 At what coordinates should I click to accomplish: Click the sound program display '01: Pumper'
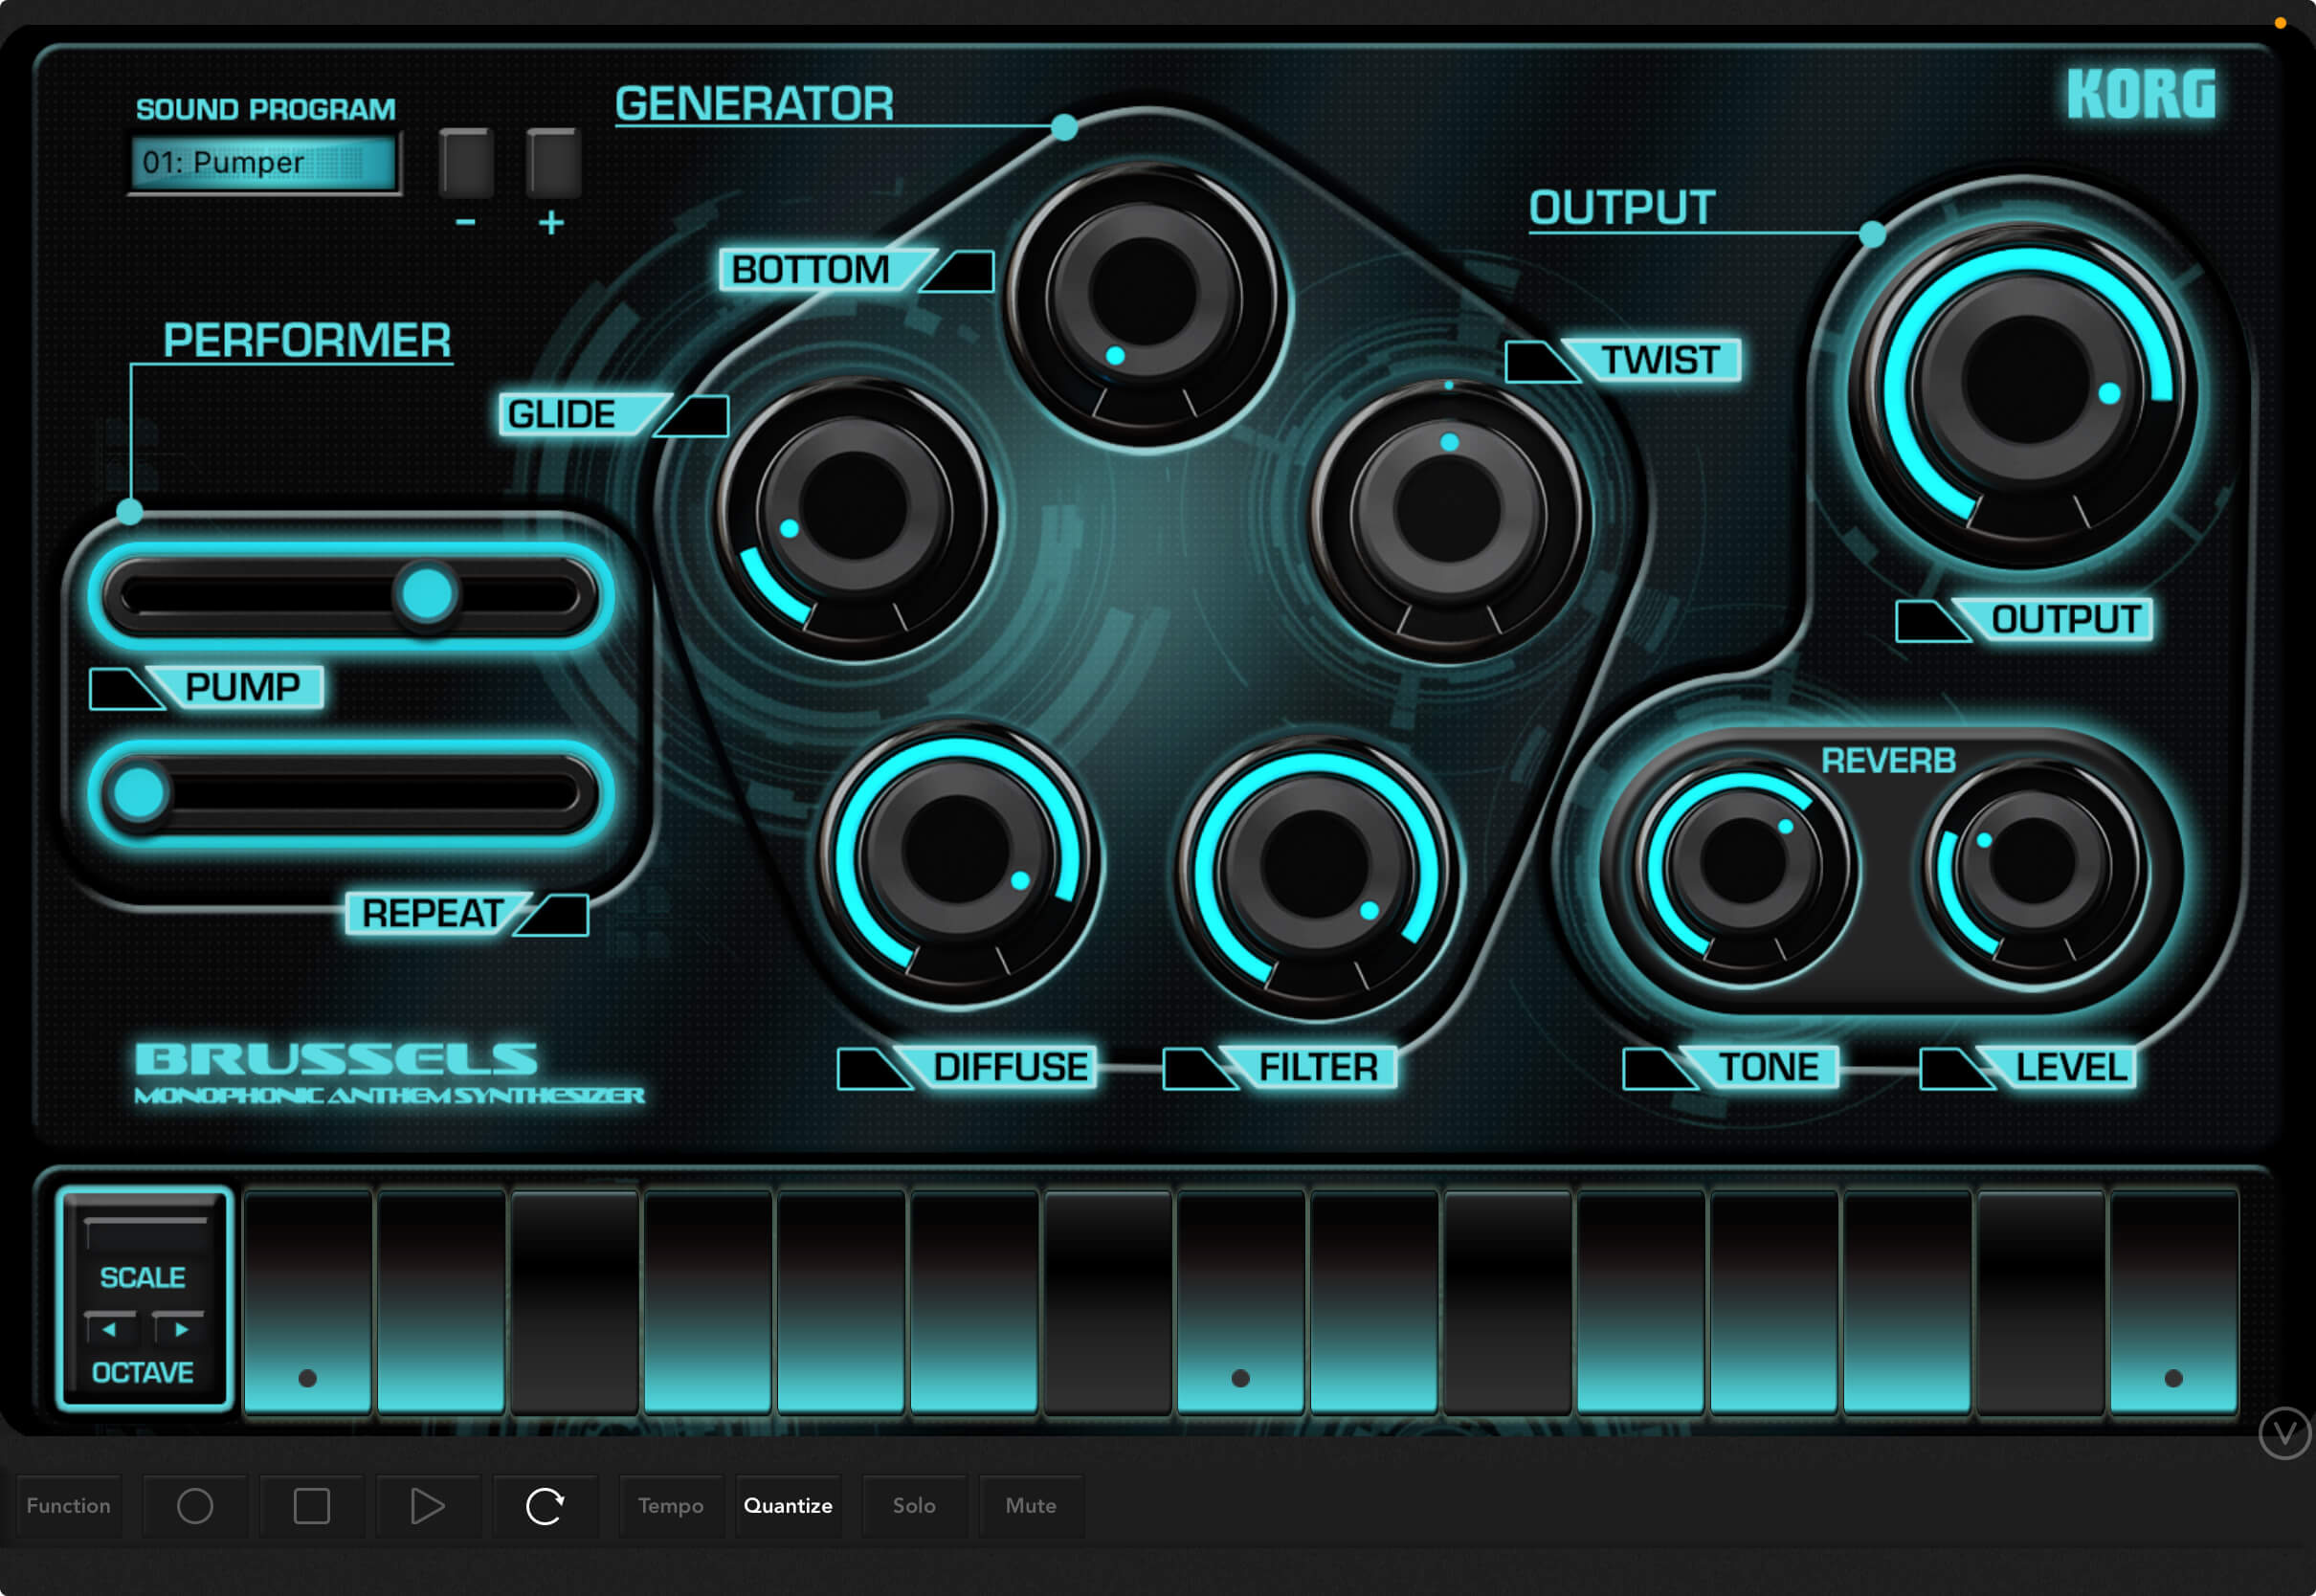(264, 162)
